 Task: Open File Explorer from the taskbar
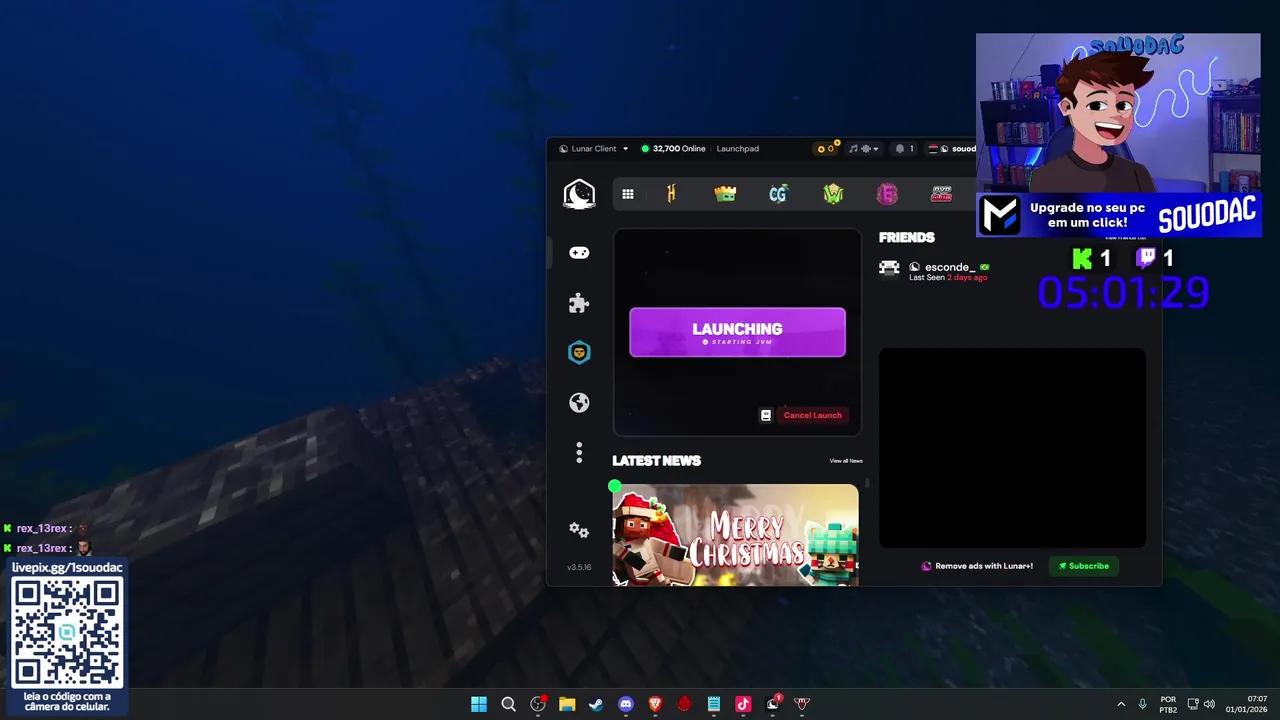pyautogui.click(x=567, y=704)
